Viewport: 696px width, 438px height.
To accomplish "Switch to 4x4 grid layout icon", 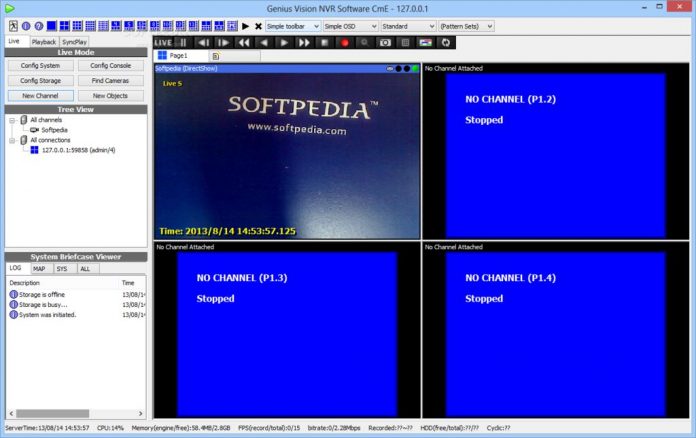I will pos(90,26).
